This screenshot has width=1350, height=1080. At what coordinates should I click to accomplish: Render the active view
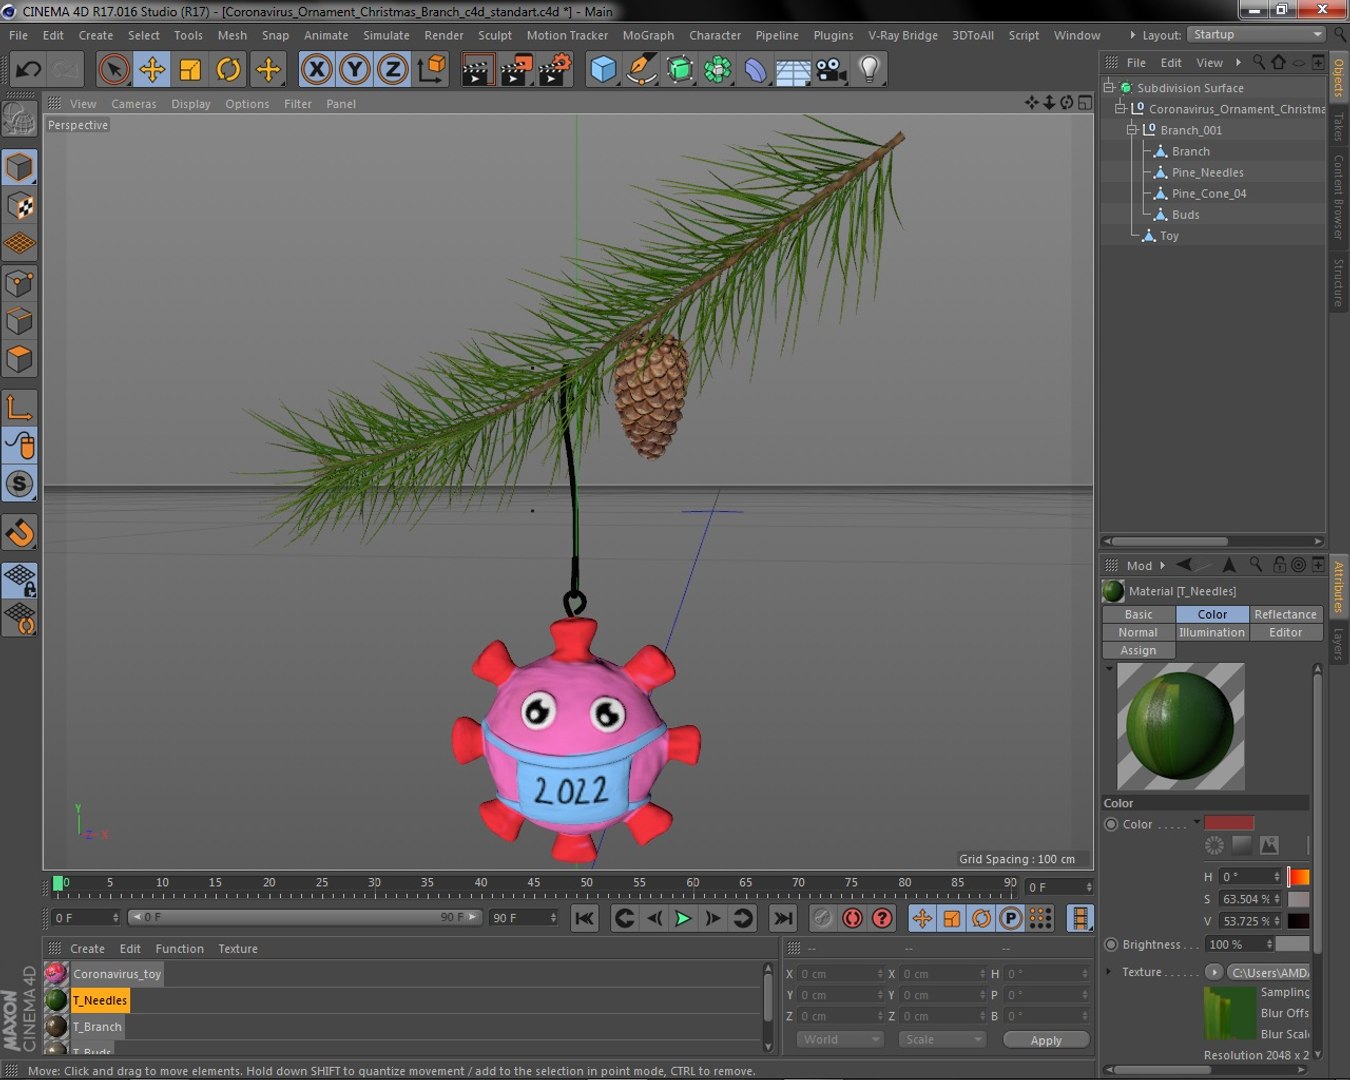coord(478,69)
